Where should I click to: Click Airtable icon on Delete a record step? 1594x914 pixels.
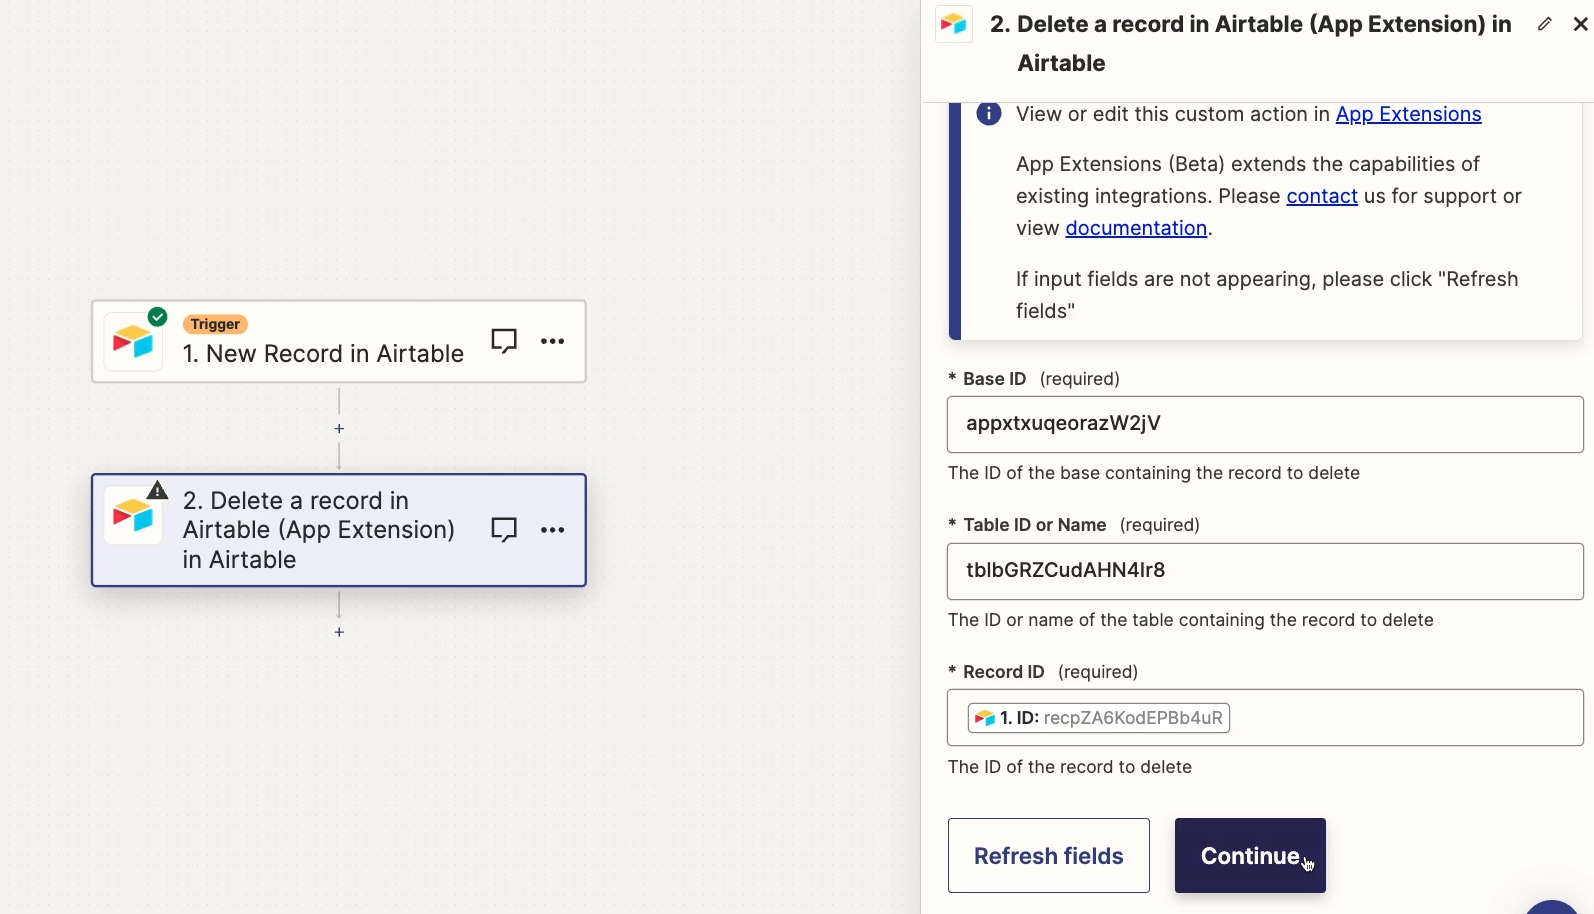pos(134,516)
